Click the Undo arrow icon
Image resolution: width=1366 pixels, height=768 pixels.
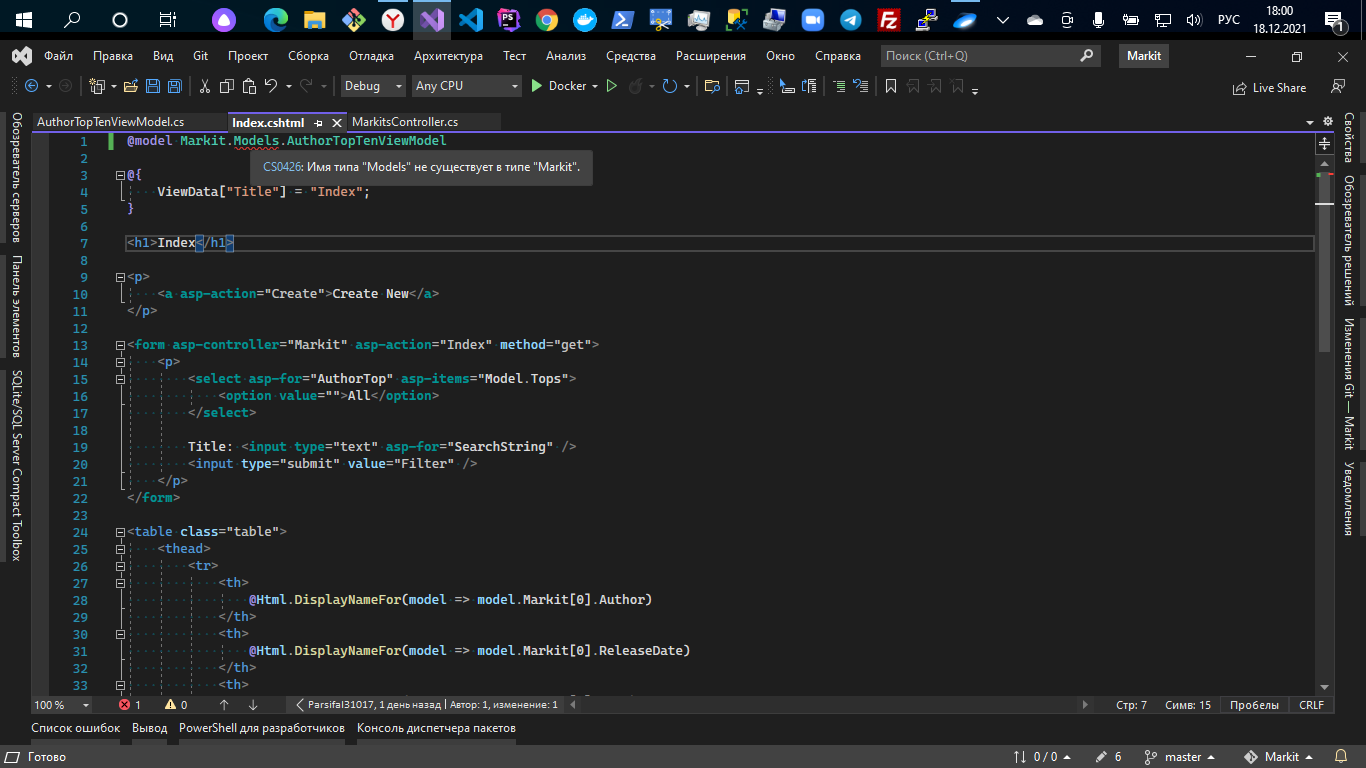(270, 86)
